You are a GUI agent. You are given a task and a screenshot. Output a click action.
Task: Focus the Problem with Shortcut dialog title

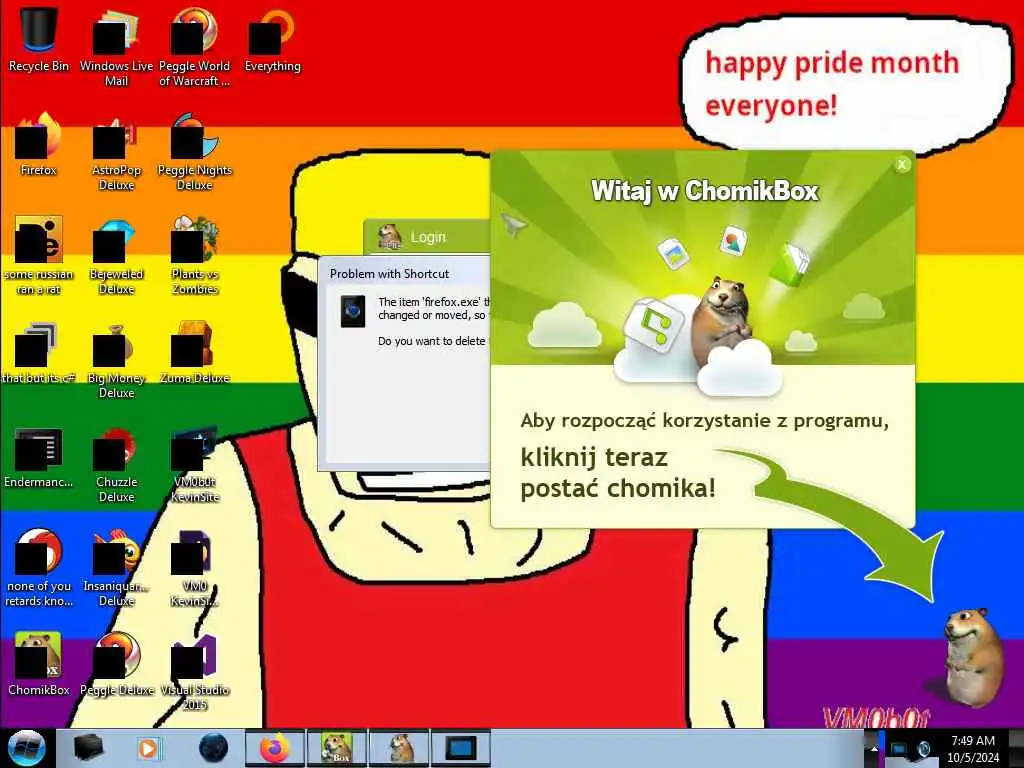[x=389, y=274]
